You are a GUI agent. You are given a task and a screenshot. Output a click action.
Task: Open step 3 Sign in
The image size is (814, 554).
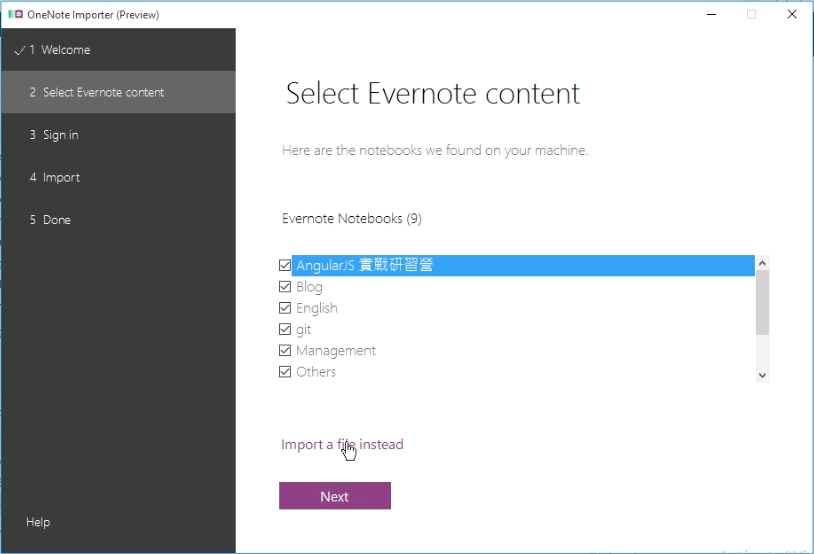118,135
